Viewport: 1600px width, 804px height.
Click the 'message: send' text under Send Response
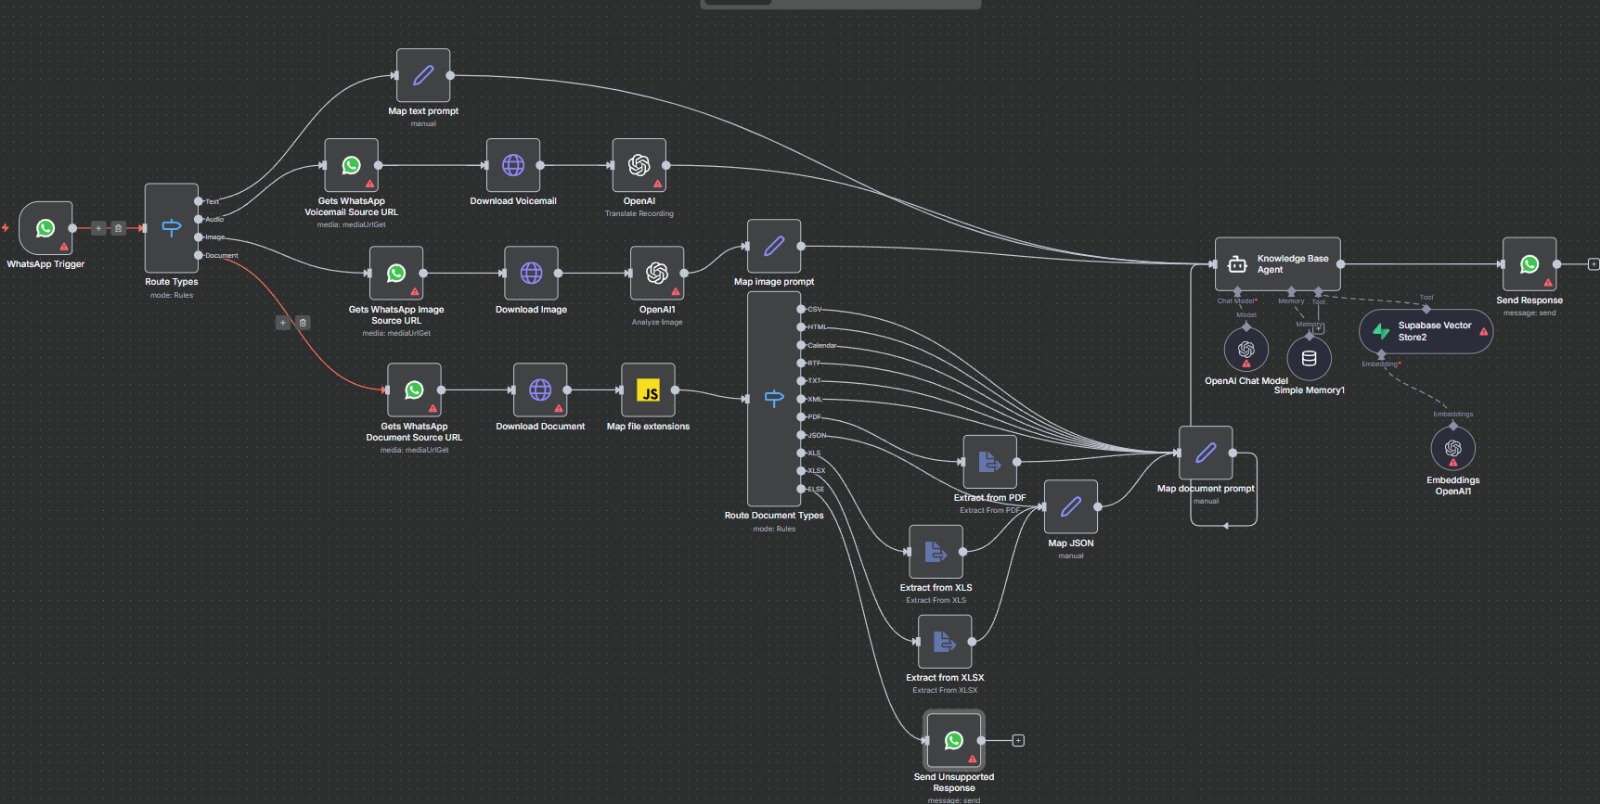pyautogui.click(x=1530, y=313)
